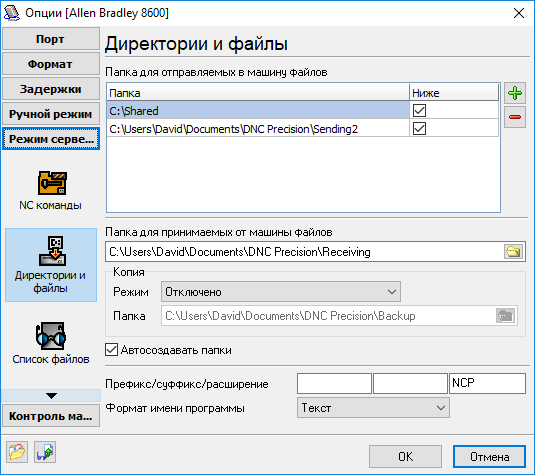Click the extension field containing NCP
The height and width of the screenshot is (475, 535).
(488, 383)
